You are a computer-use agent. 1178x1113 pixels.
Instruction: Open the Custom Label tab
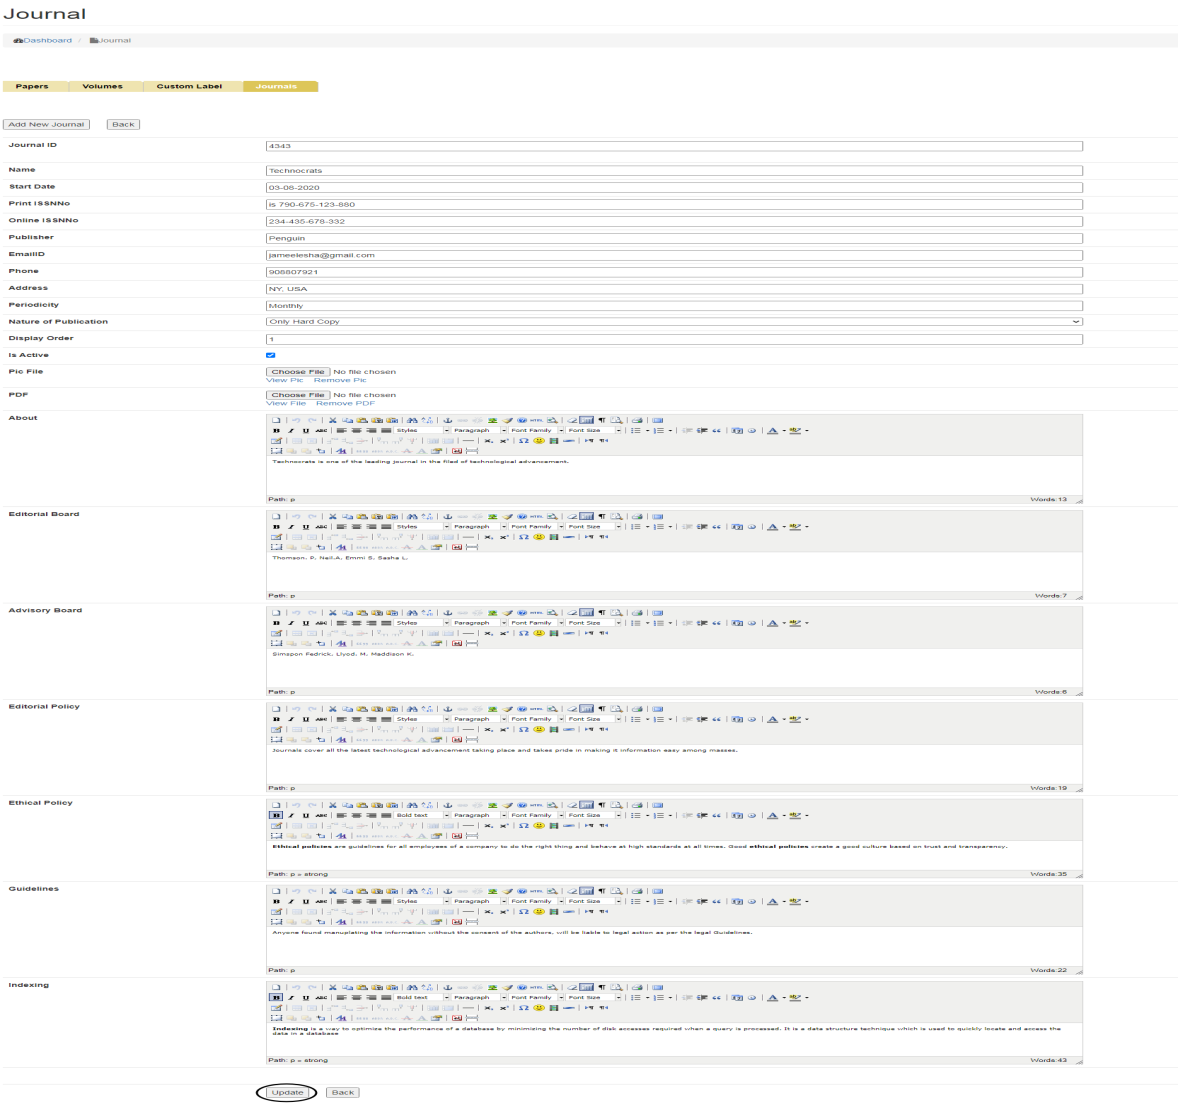click(x=189, y=86)
